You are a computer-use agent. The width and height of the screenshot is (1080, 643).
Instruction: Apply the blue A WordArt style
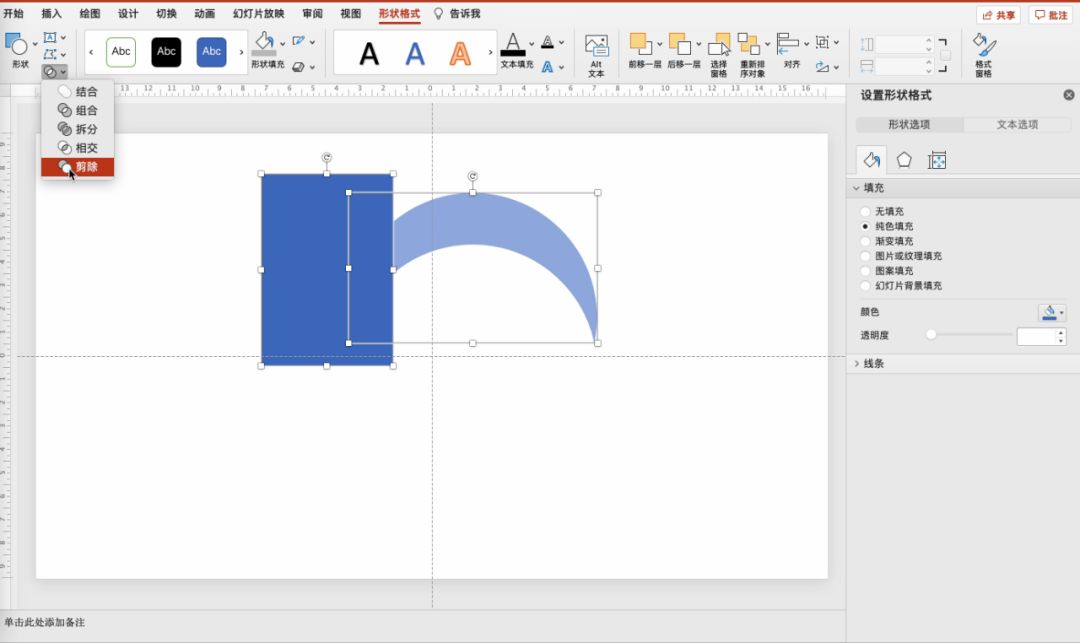pyautogui.click(x=415, y=53)
